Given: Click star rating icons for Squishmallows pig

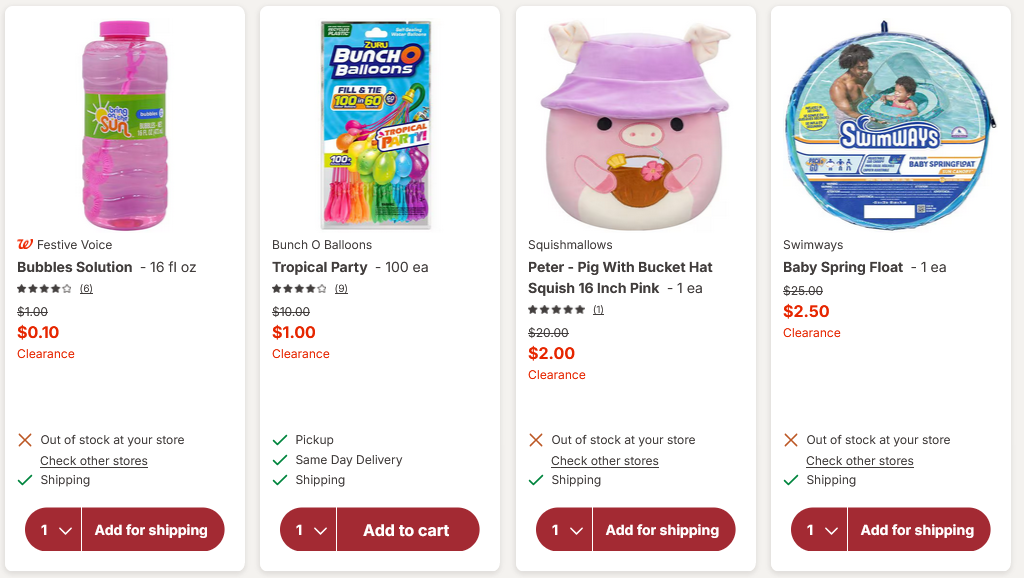Looking at the screenshot, I should pos(556,310).
